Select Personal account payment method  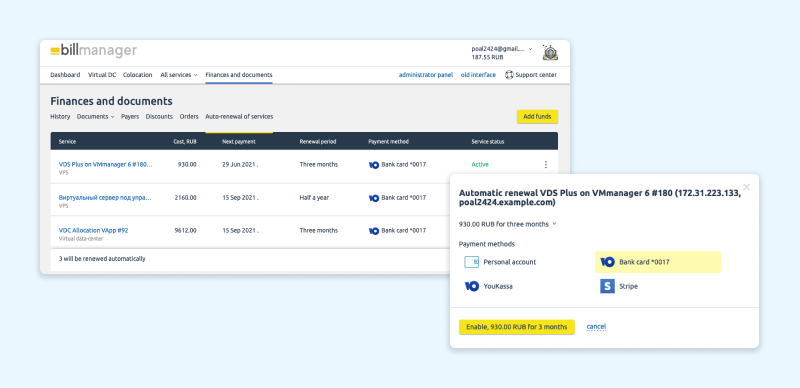(x=500, y=262)
